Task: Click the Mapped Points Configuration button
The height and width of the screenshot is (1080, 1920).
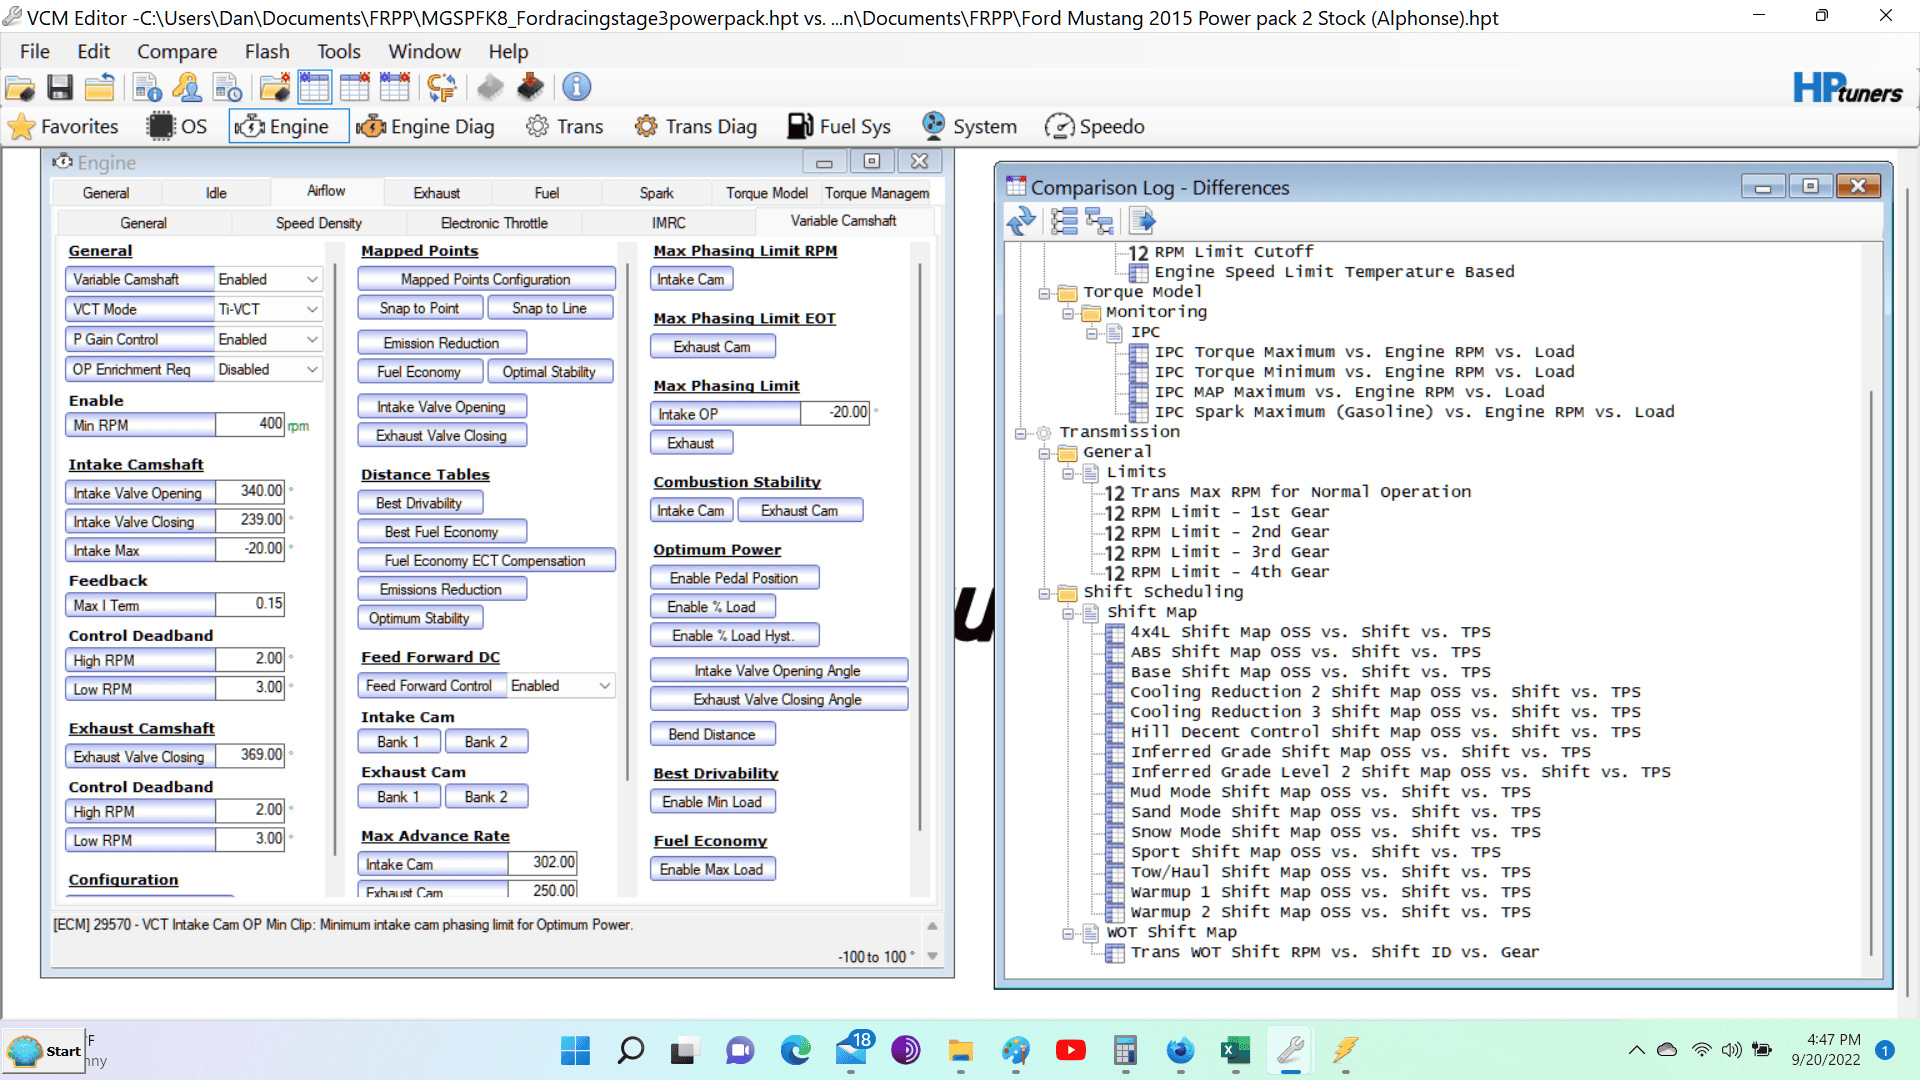Action: (x=486, y=280)
